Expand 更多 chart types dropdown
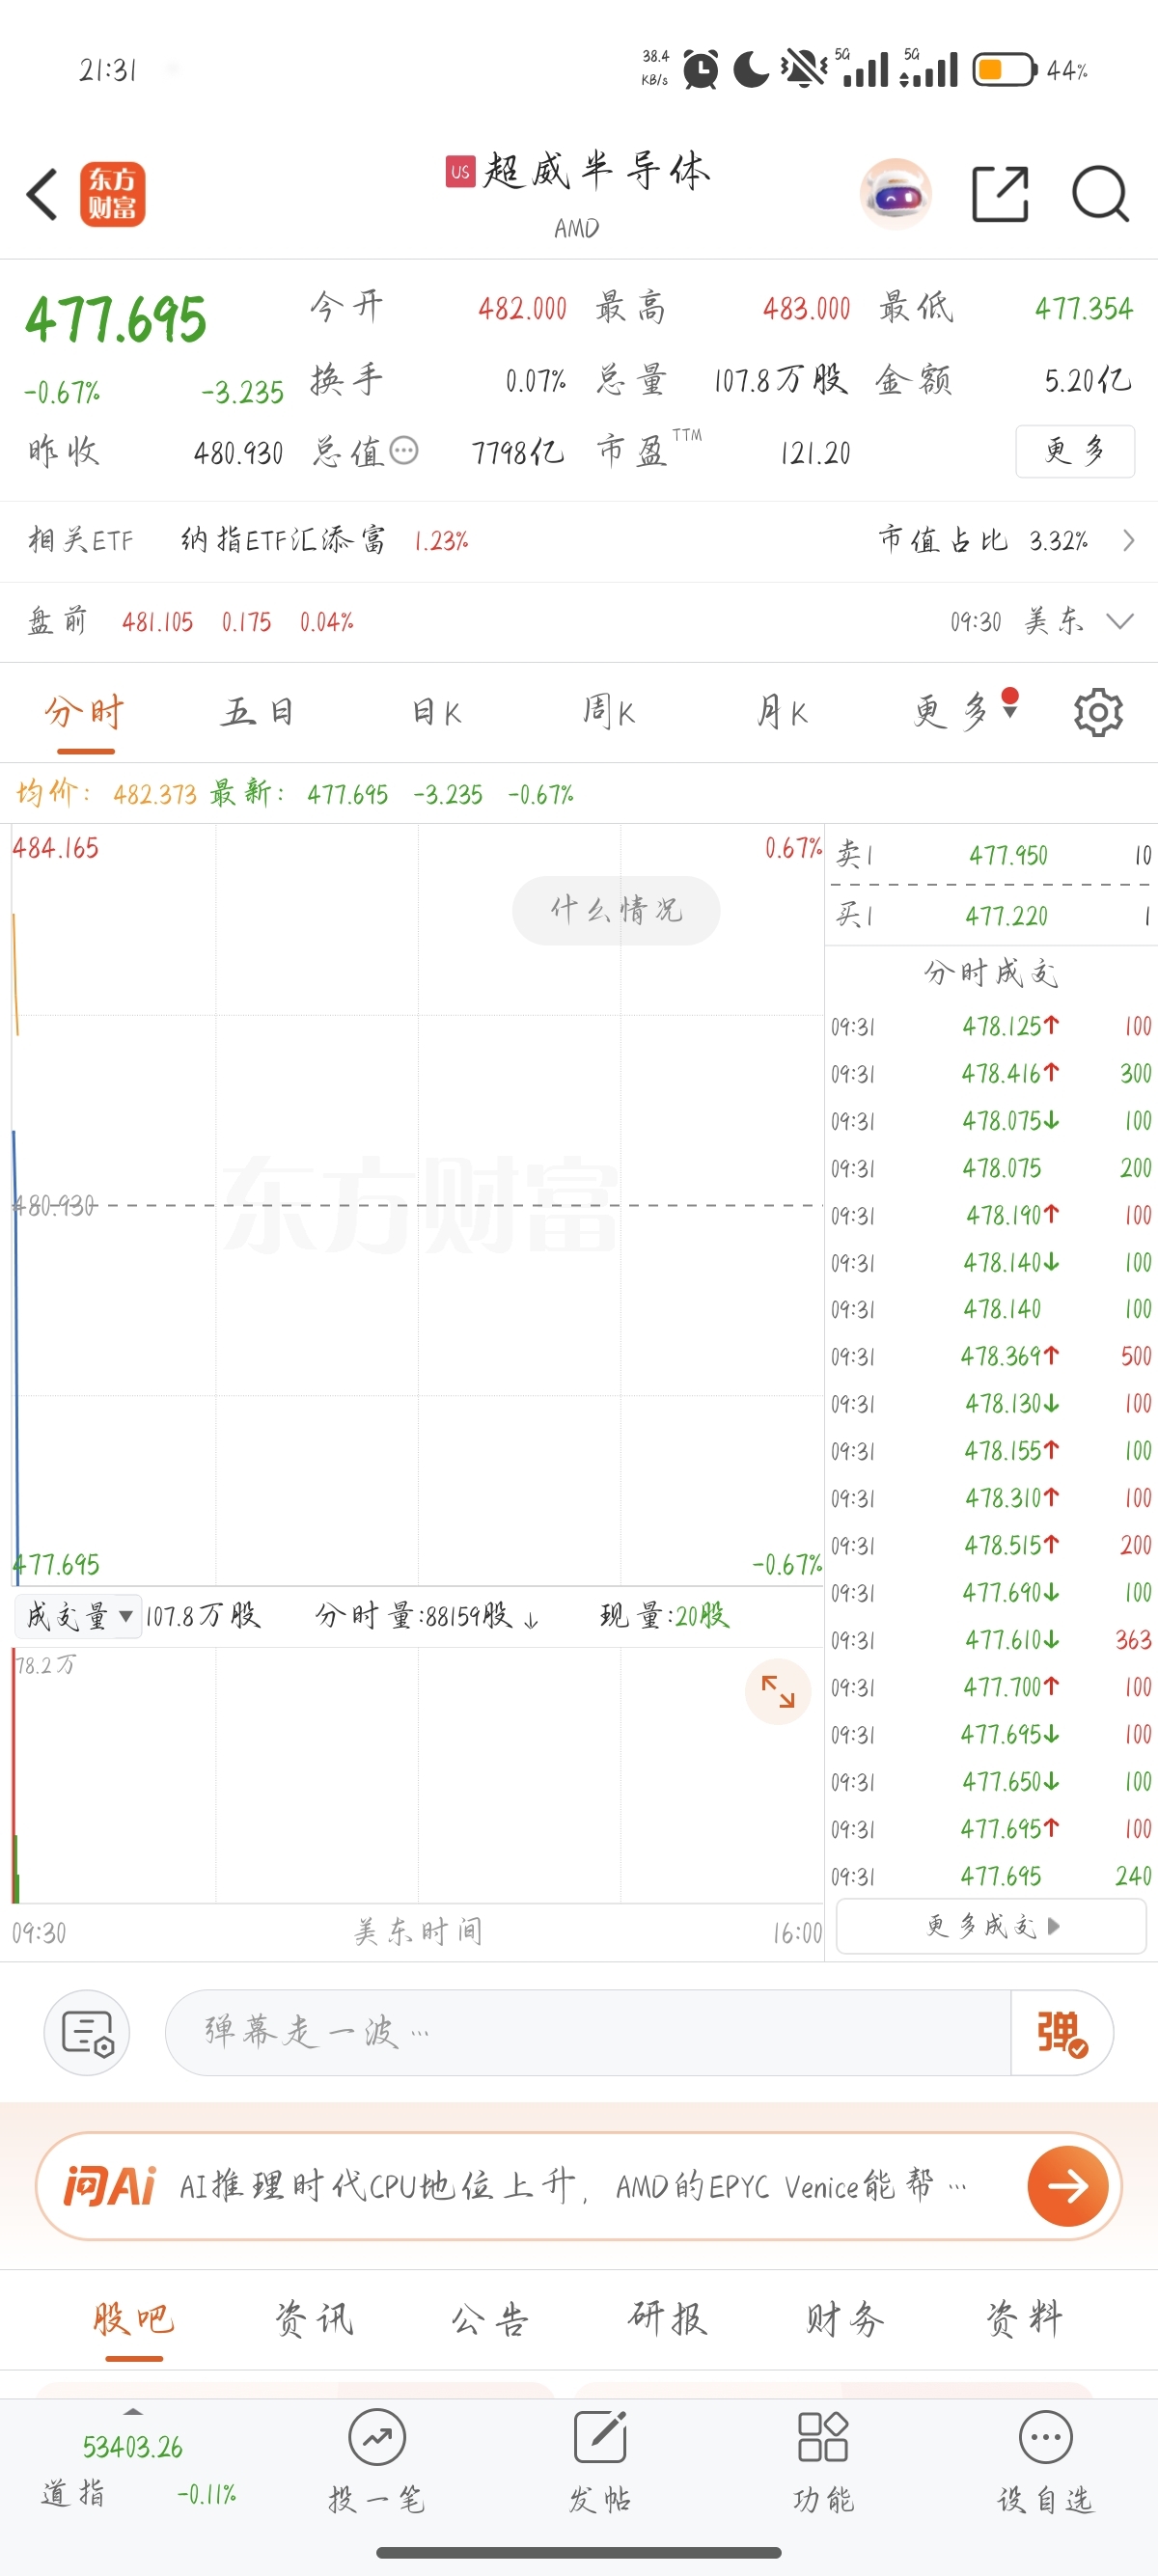Screen dimensions: 1158x2576 point(965,712)
